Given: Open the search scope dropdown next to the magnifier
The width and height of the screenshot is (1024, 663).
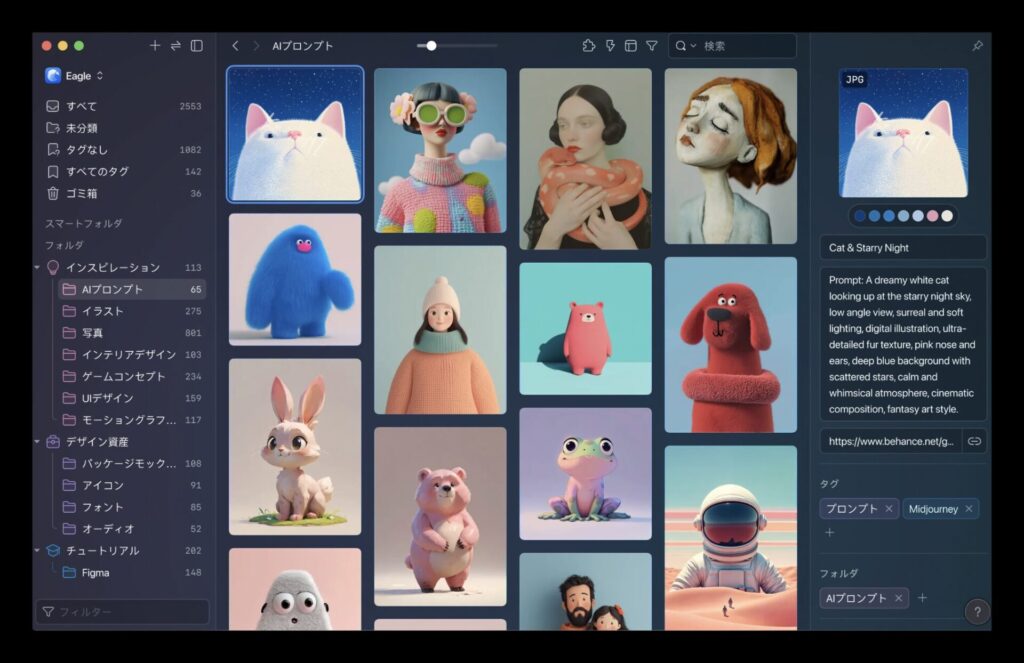Looking at the screenshot, I should pyautogui.click(x=694, y=45).
